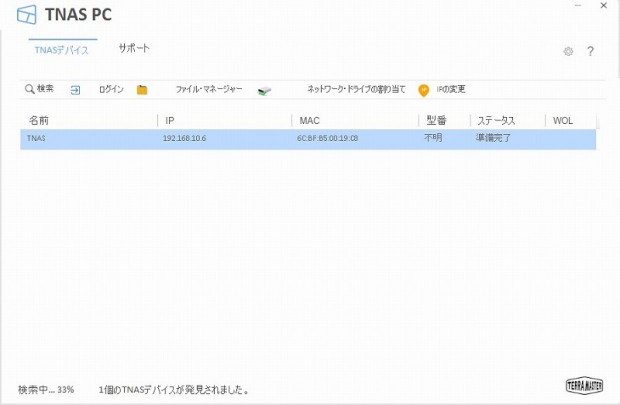Click the 準備完了 status cell

coord(493,138)
